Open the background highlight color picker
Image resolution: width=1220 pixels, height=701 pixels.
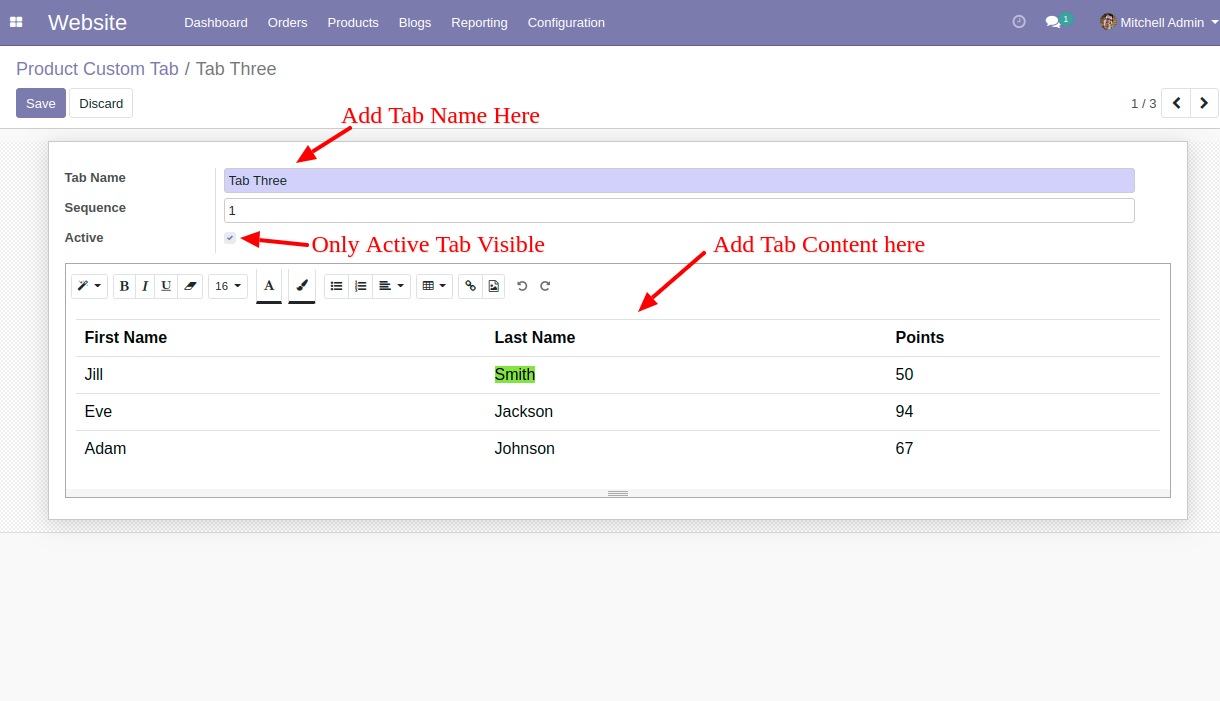tap(302, 286)
